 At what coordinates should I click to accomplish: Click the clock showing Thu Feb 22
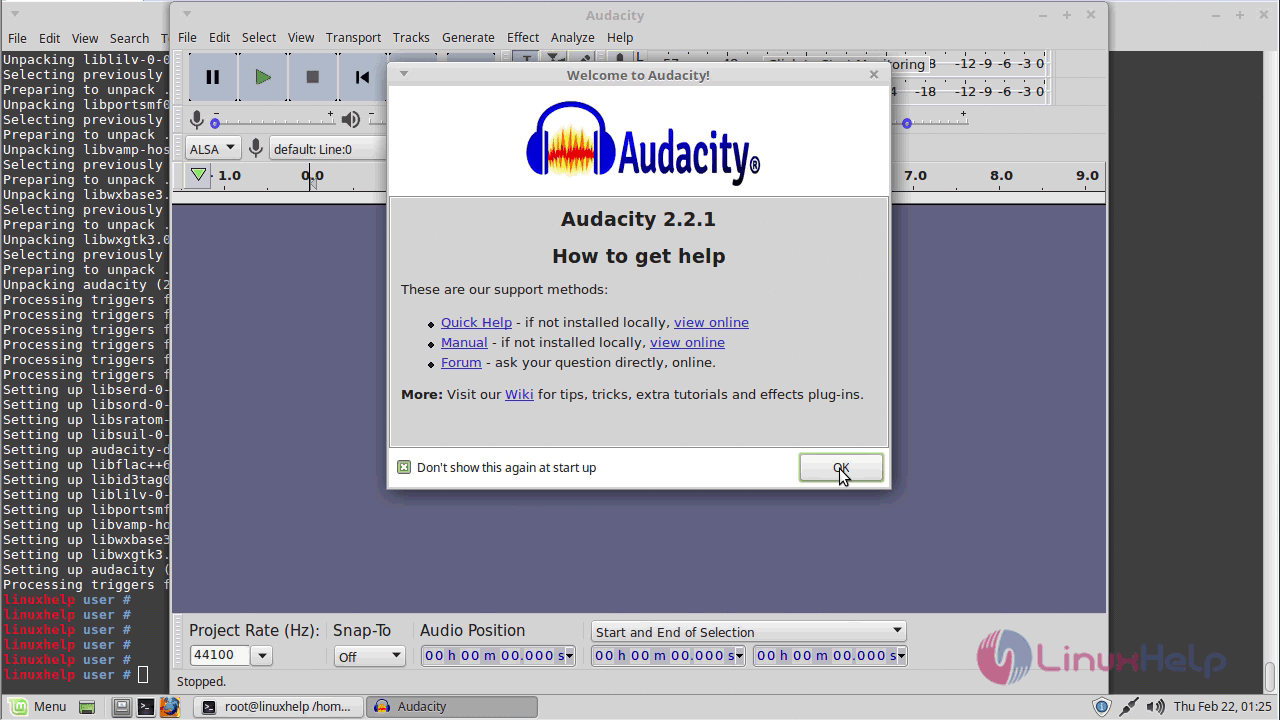(x=1223, y=707)
